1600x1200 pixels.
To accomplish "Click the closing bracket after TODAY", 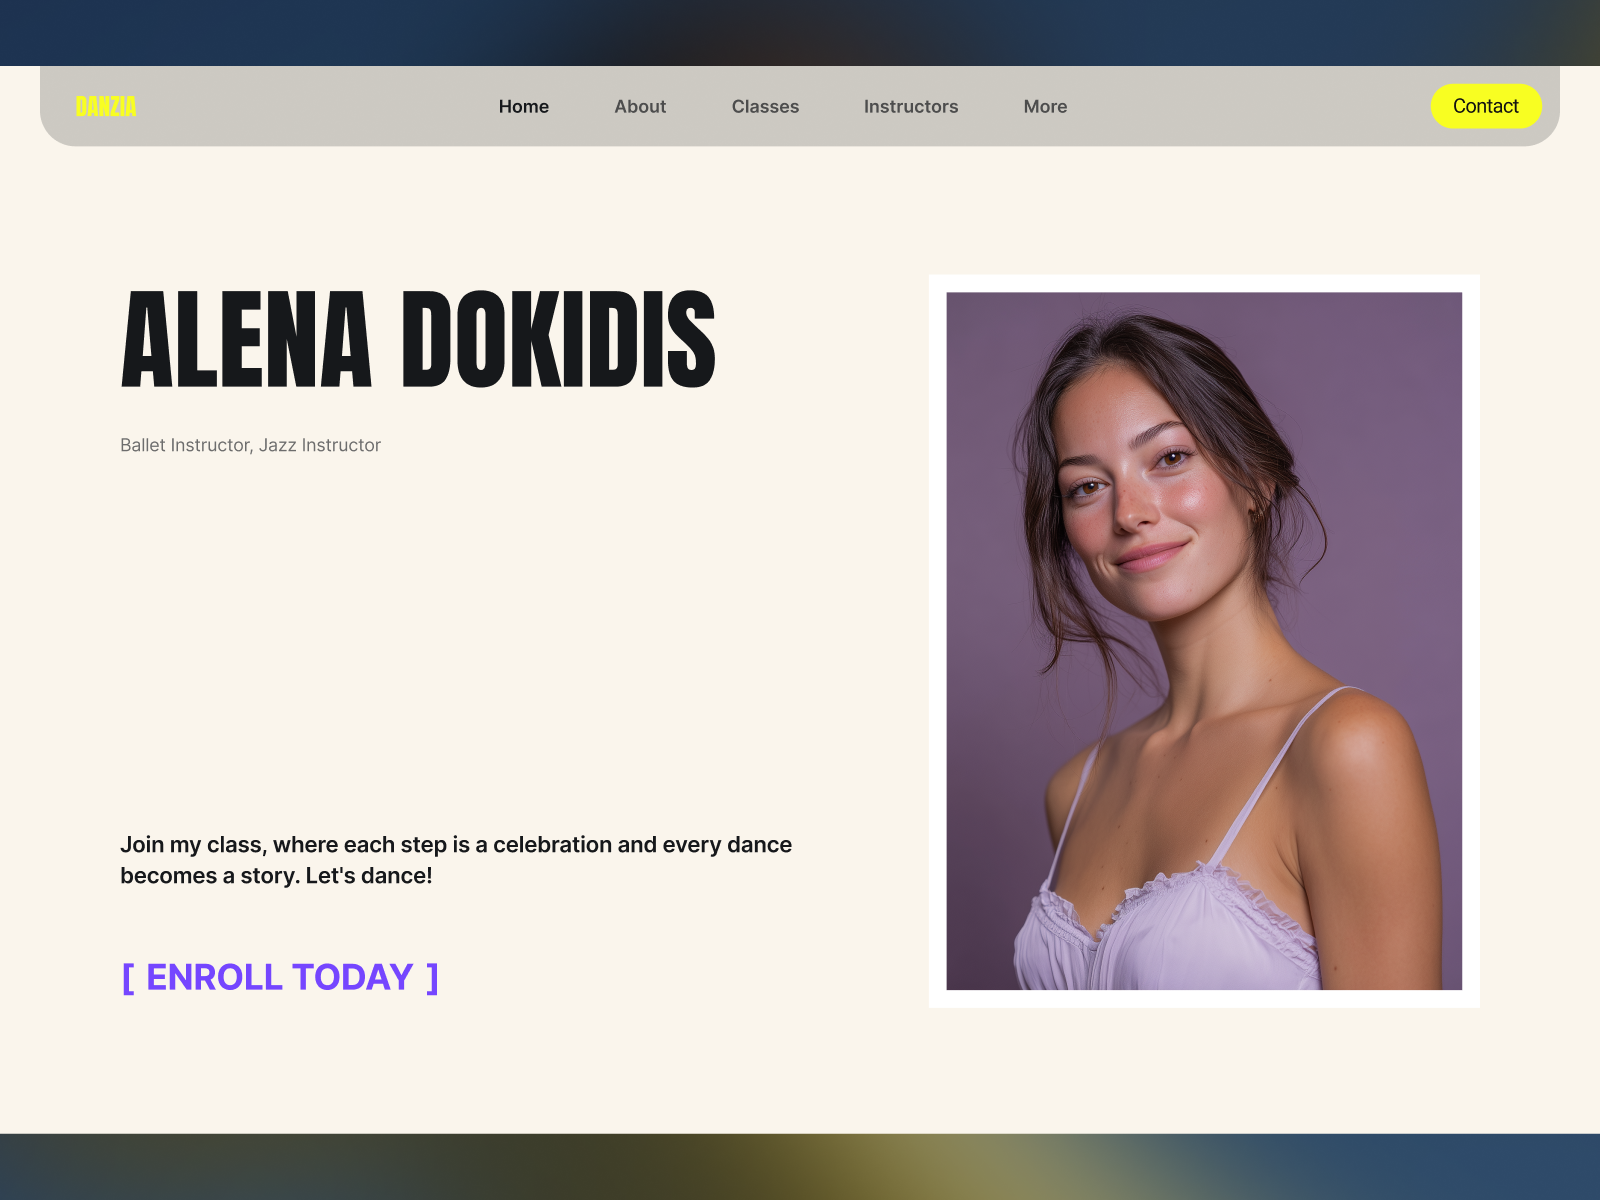I will [x=432, y=977].
